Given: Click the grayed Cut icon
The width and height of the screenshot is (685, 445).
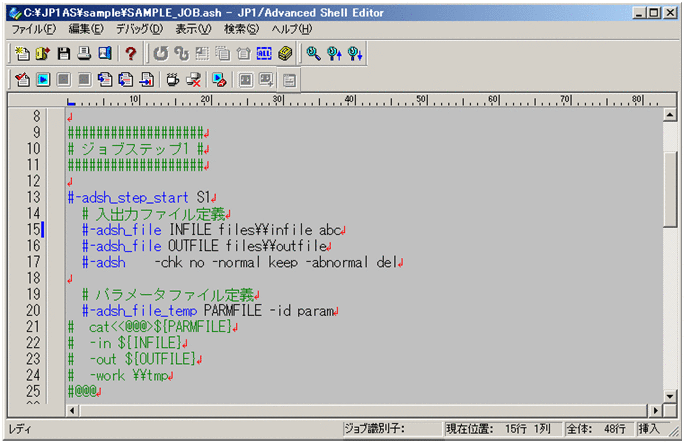Looking at the screenshot, I should [x=202, y=54].
